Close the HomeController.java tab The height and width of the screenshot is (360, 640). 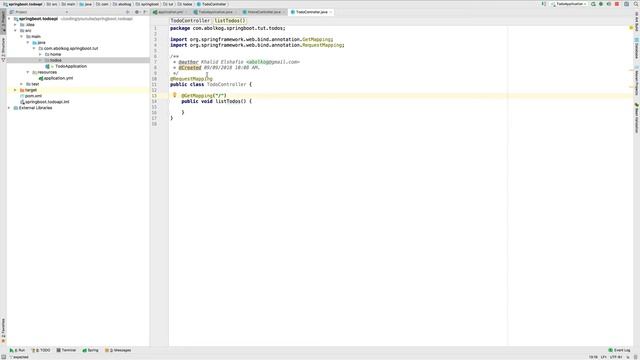point(284,12)
